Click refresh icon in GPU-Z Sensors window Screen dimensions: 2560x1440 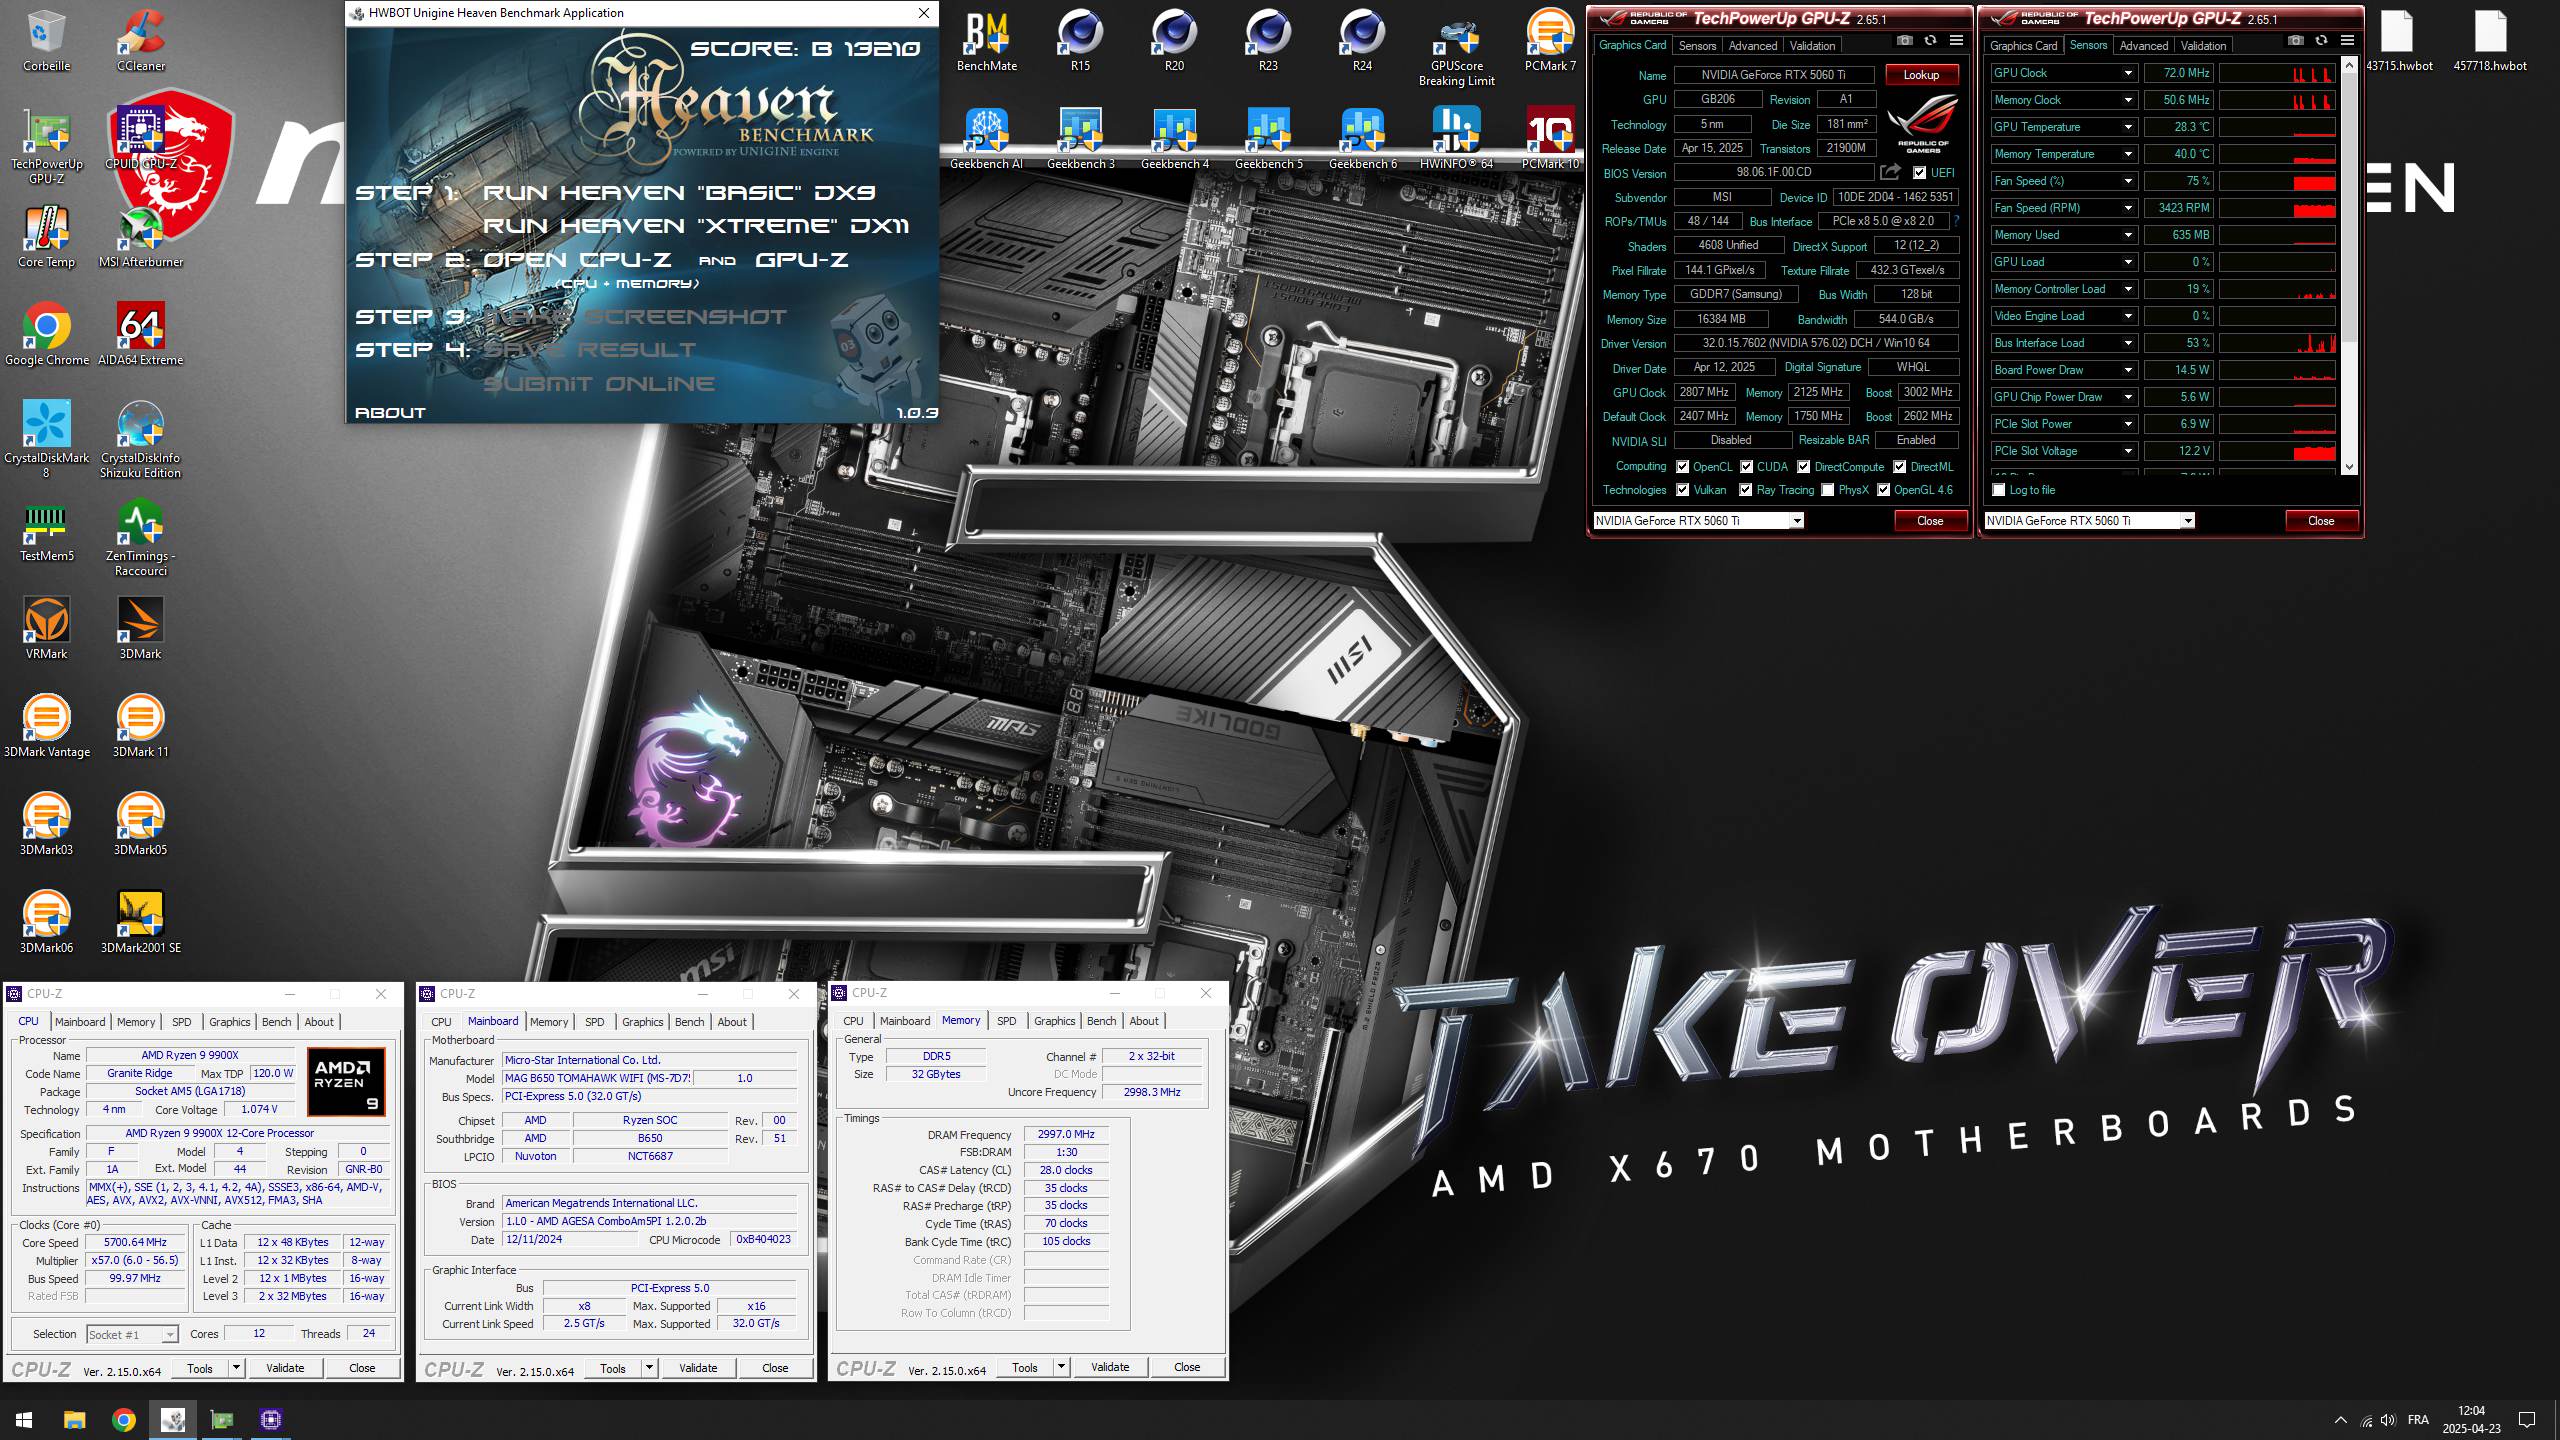[2321, 41]
